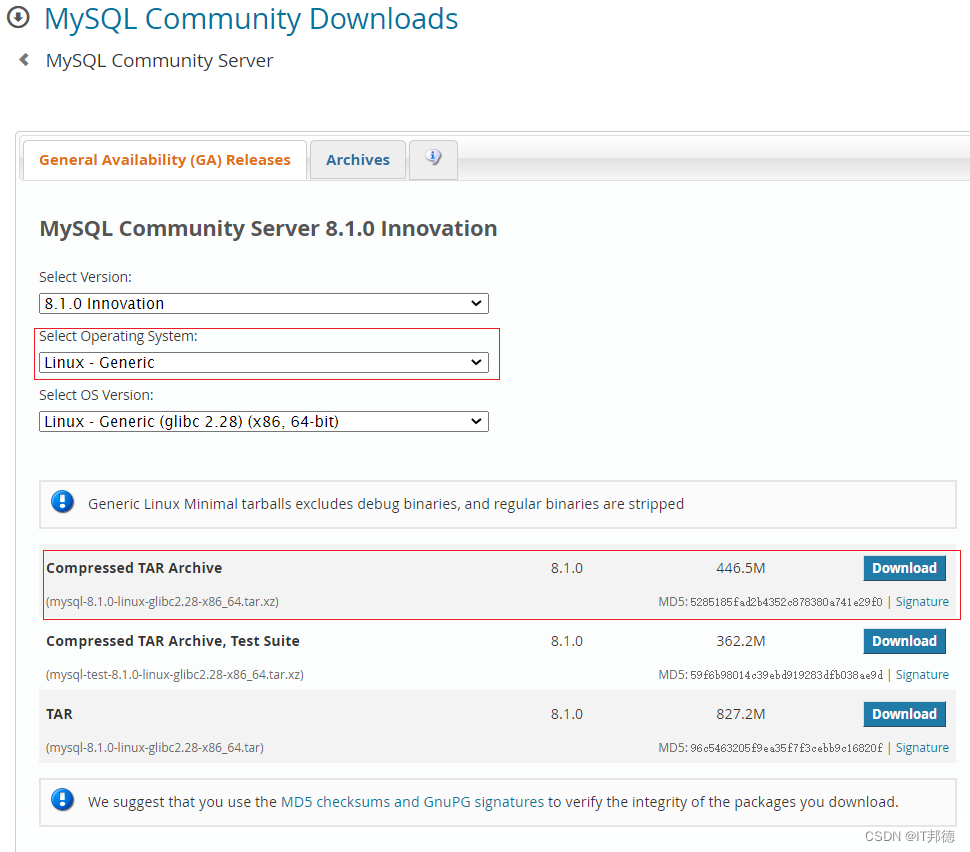Click the Generic Linux Minimal tarballs notice text
This screenshot has height=852, width=970.
tap(386, 504)
